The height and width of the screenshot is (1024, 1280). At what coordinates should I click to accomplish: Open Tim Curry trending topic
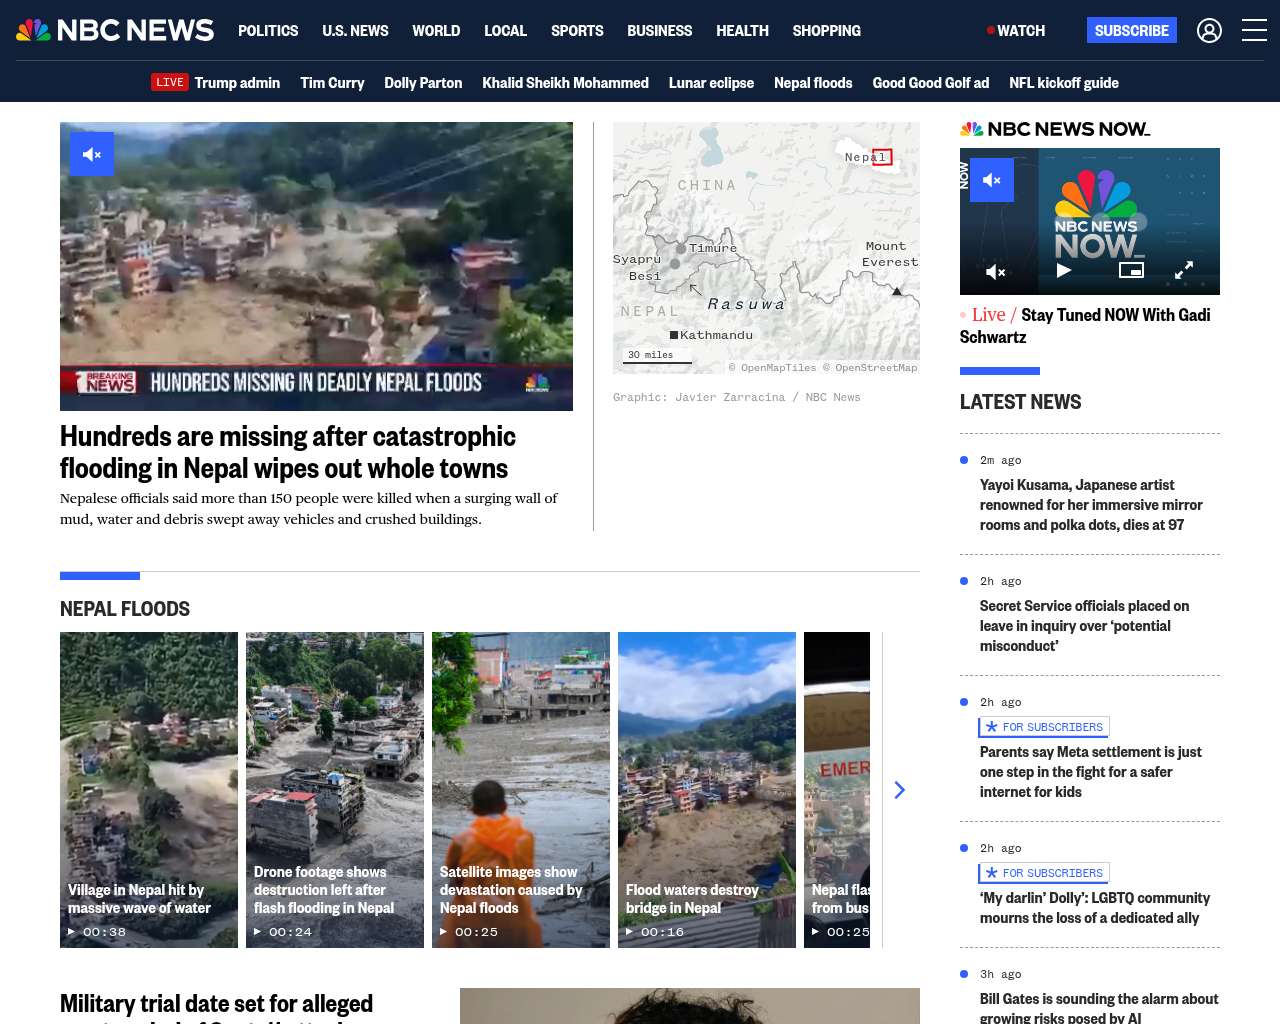point(332,83)
